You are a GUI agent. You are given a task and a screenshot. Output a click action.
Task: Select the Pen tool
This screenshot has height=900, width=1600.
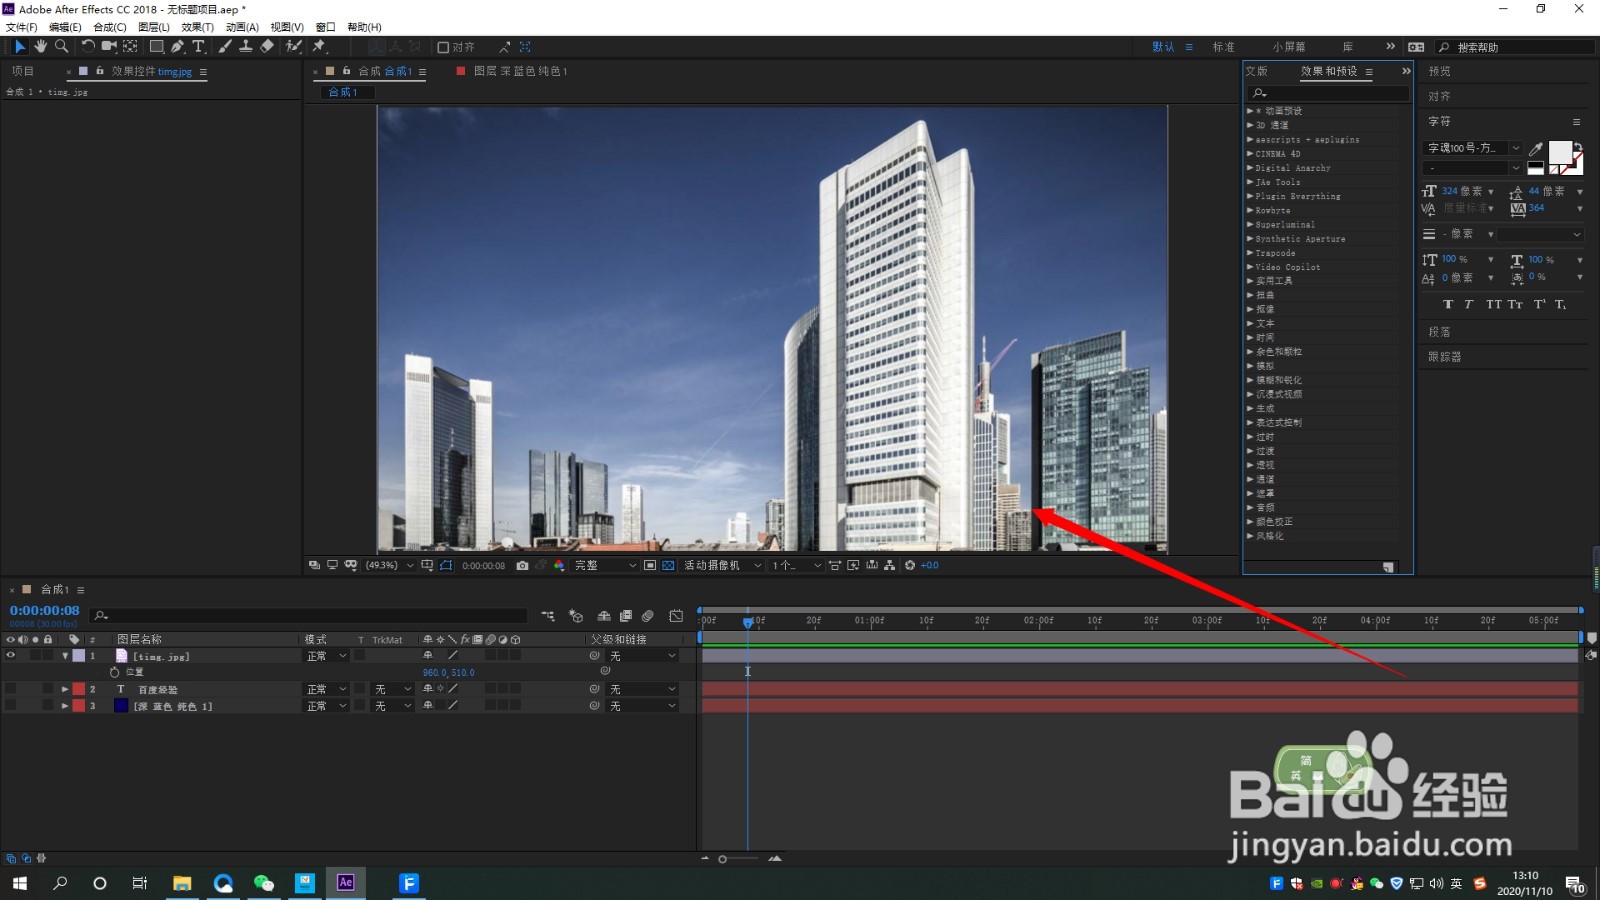177,47
